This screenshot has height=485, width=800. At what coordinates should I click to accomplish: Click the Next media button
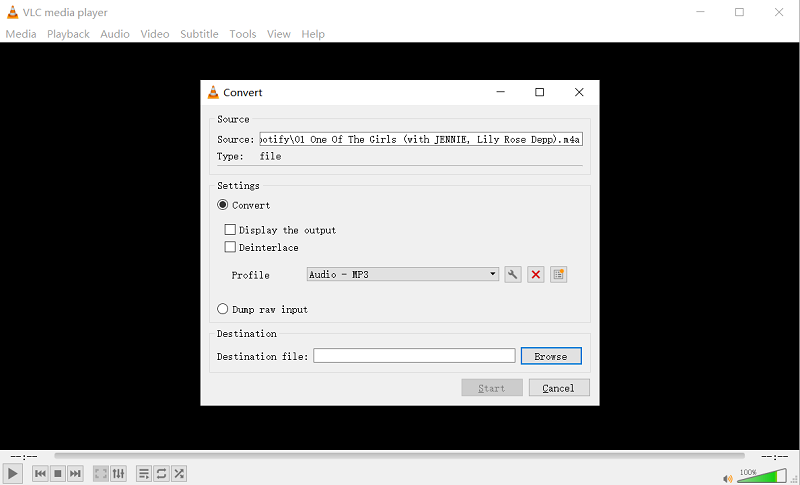[75, 474]
